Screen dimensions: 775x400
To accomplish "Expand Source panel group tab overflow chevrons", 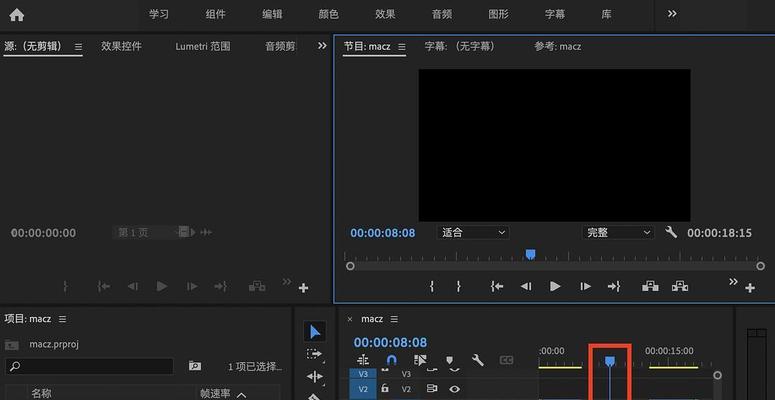I will click(322, 45).
